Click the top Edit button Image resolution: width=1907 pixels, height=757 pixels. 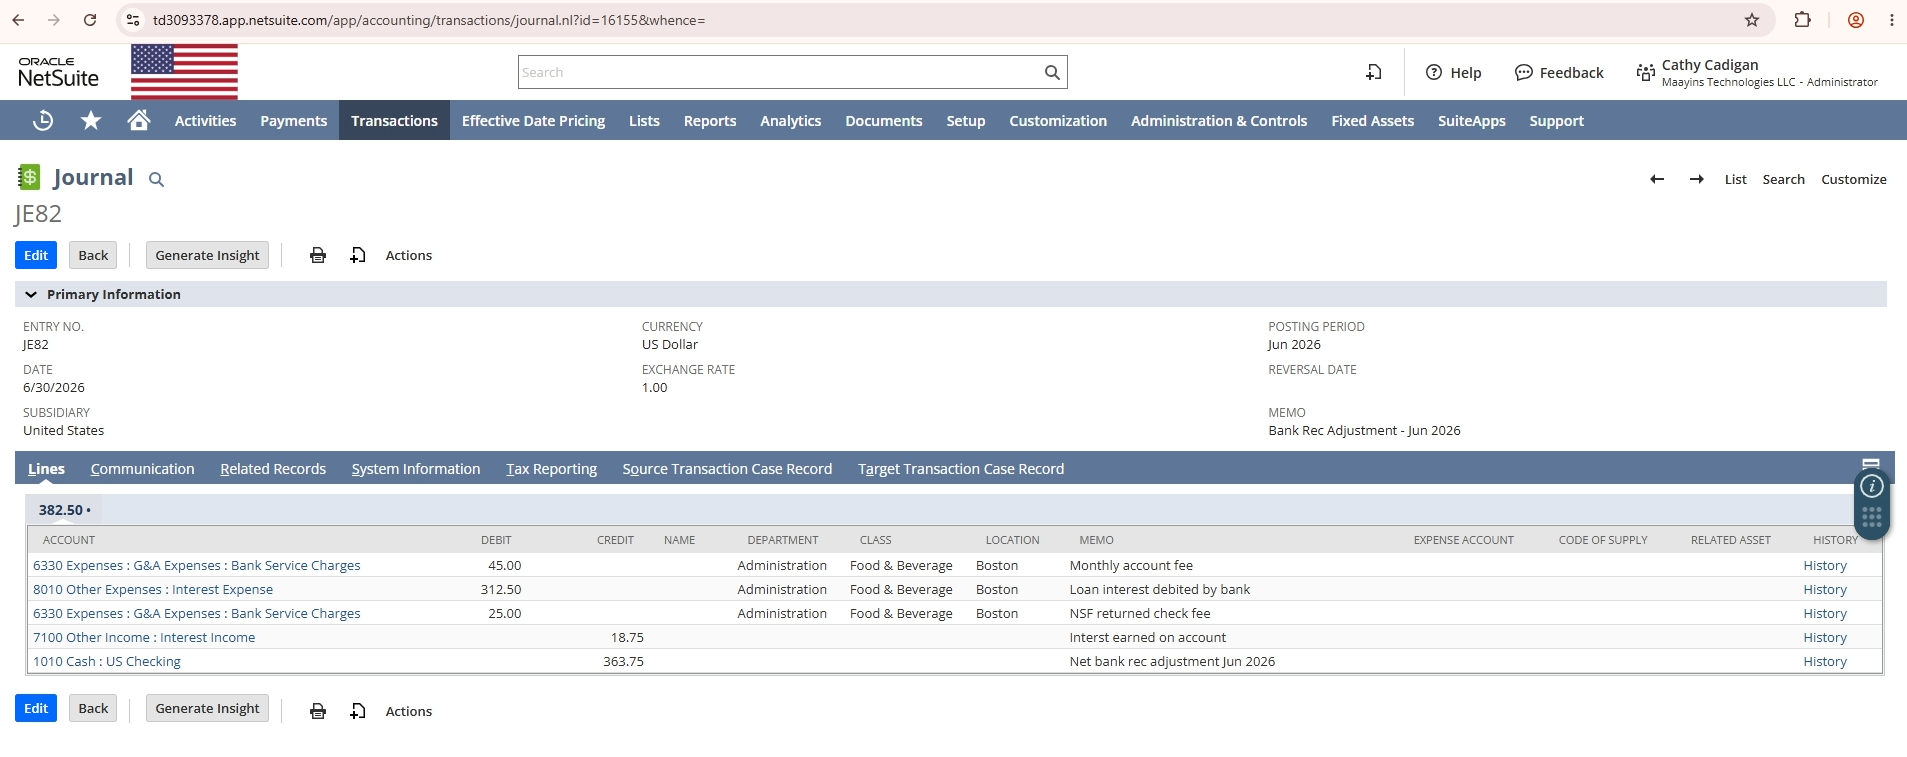36,255
